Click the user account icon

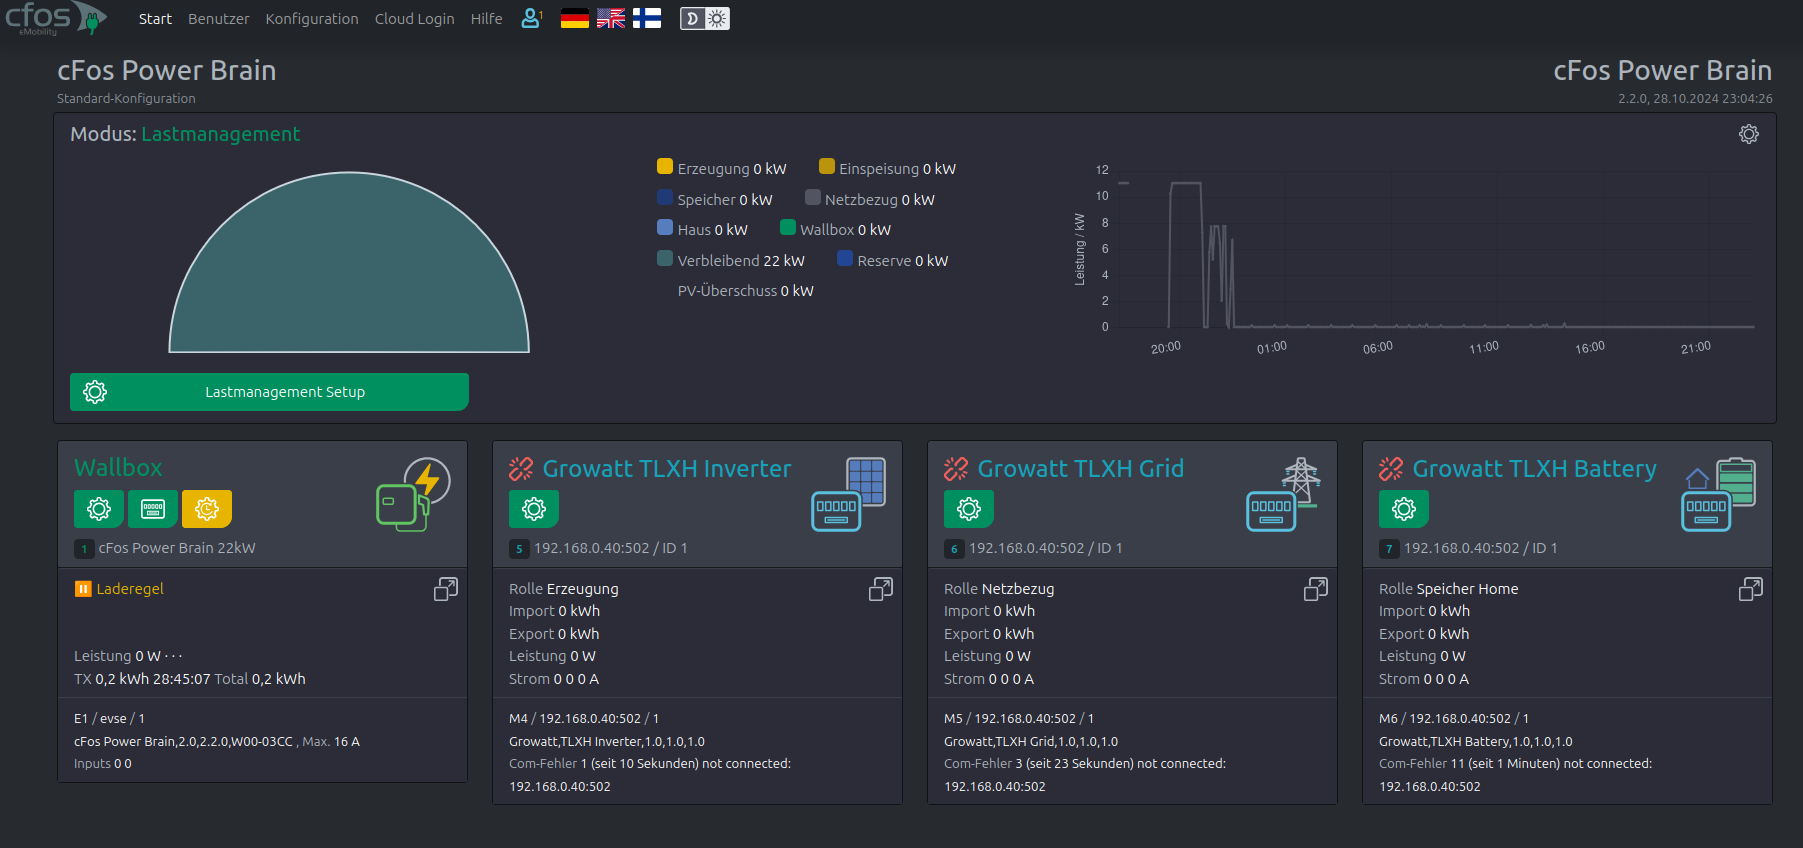click(531, 18)
